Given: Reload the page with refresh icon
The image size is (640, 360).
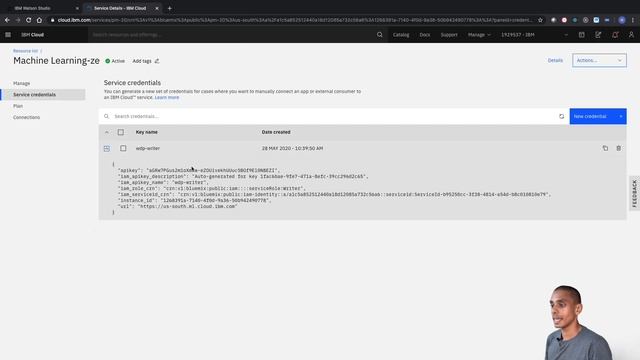Looking at the screenshot, I should (29, 20).
